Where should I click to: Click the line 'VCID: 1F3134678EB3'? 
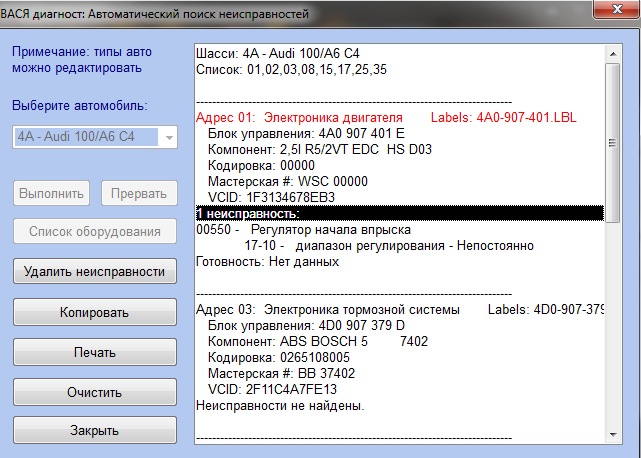pyautogui.click(x=271, y=198)
